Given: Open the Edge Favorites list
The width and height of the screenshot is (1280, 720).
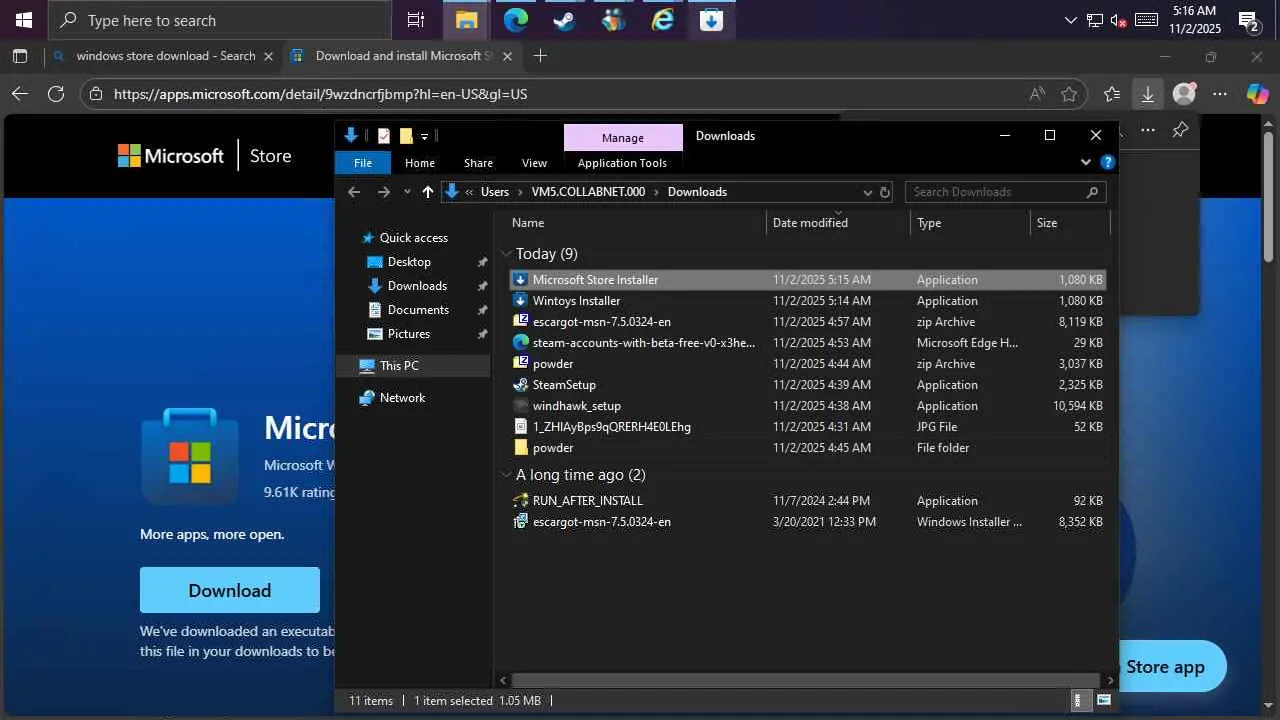Looking at the screenshot, I should click(1112, 94).
